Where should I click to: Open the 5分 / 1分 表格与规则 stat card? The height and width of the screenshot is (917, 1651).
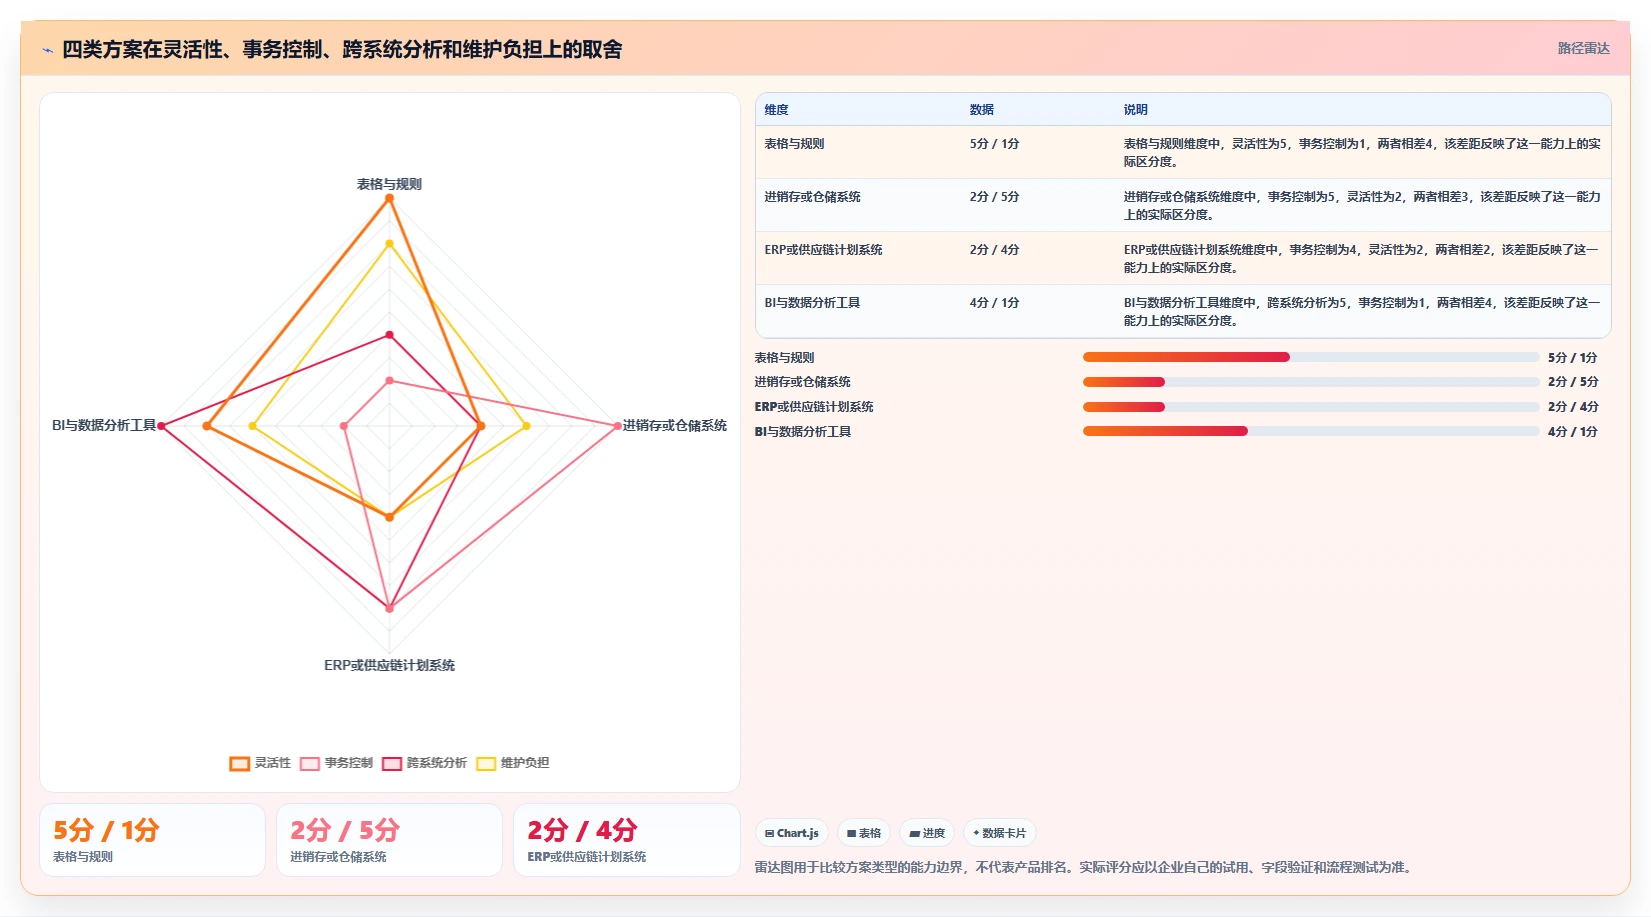tap(152, 840)
